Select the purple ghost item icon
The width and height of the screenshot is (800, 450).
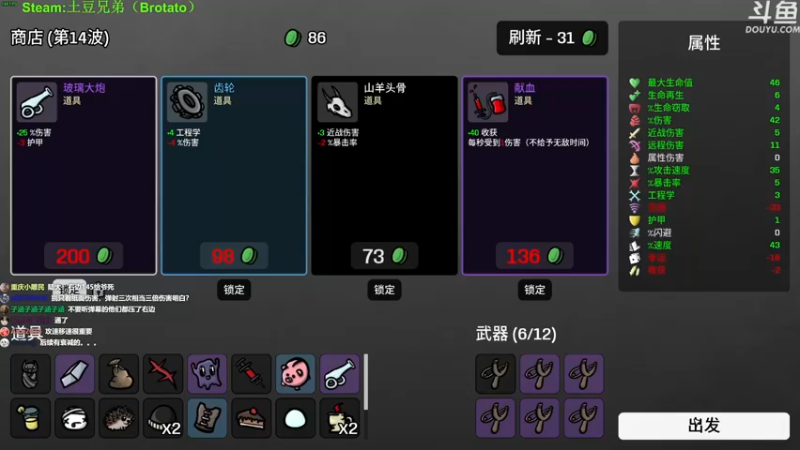pos(207,374)
